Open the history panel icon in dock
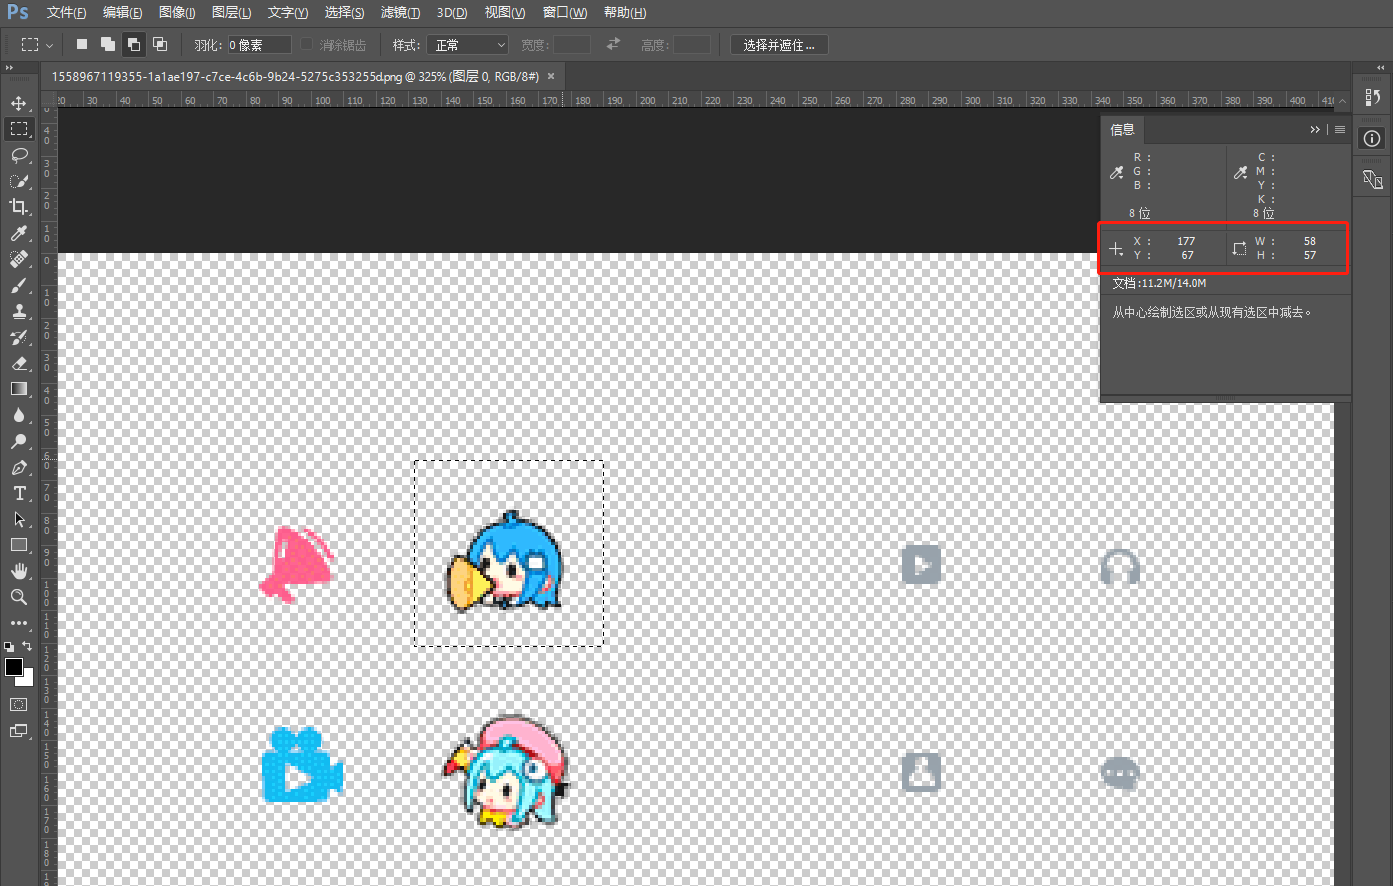The height and width of the screenshot is (886, 1393). click(x=1372, y=97)
